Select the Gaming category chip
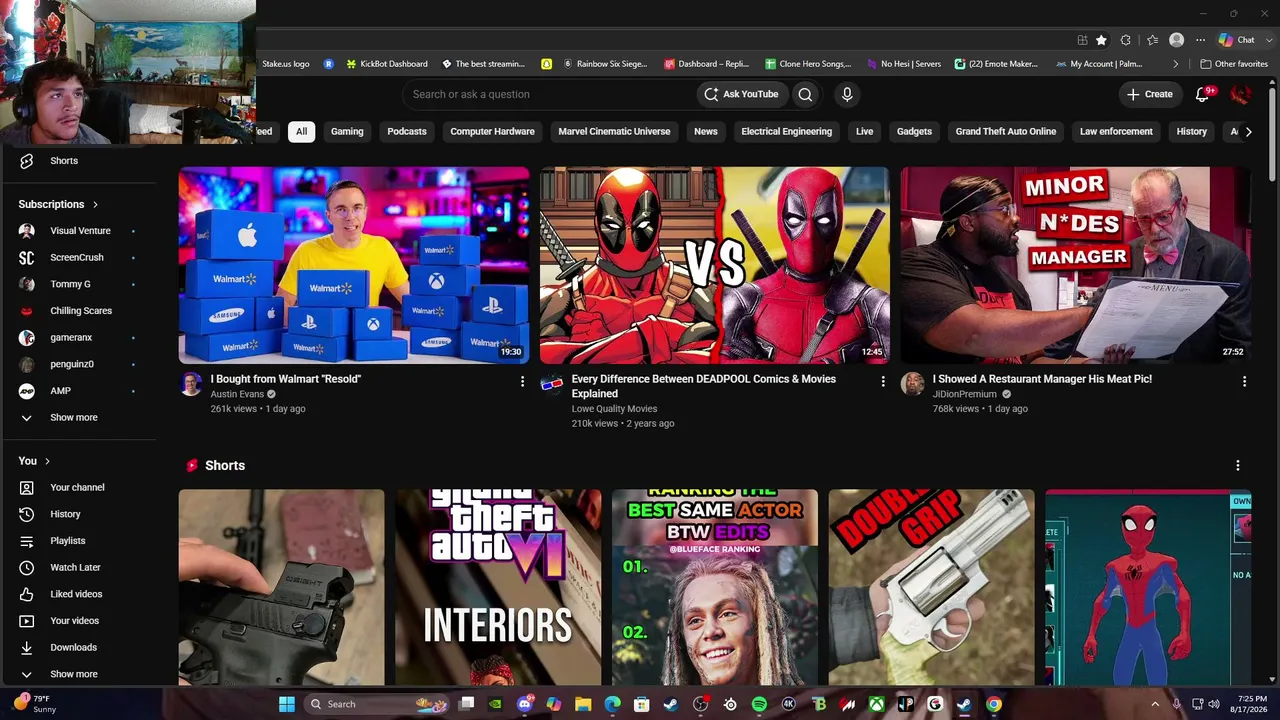 (x=347, y=132)
